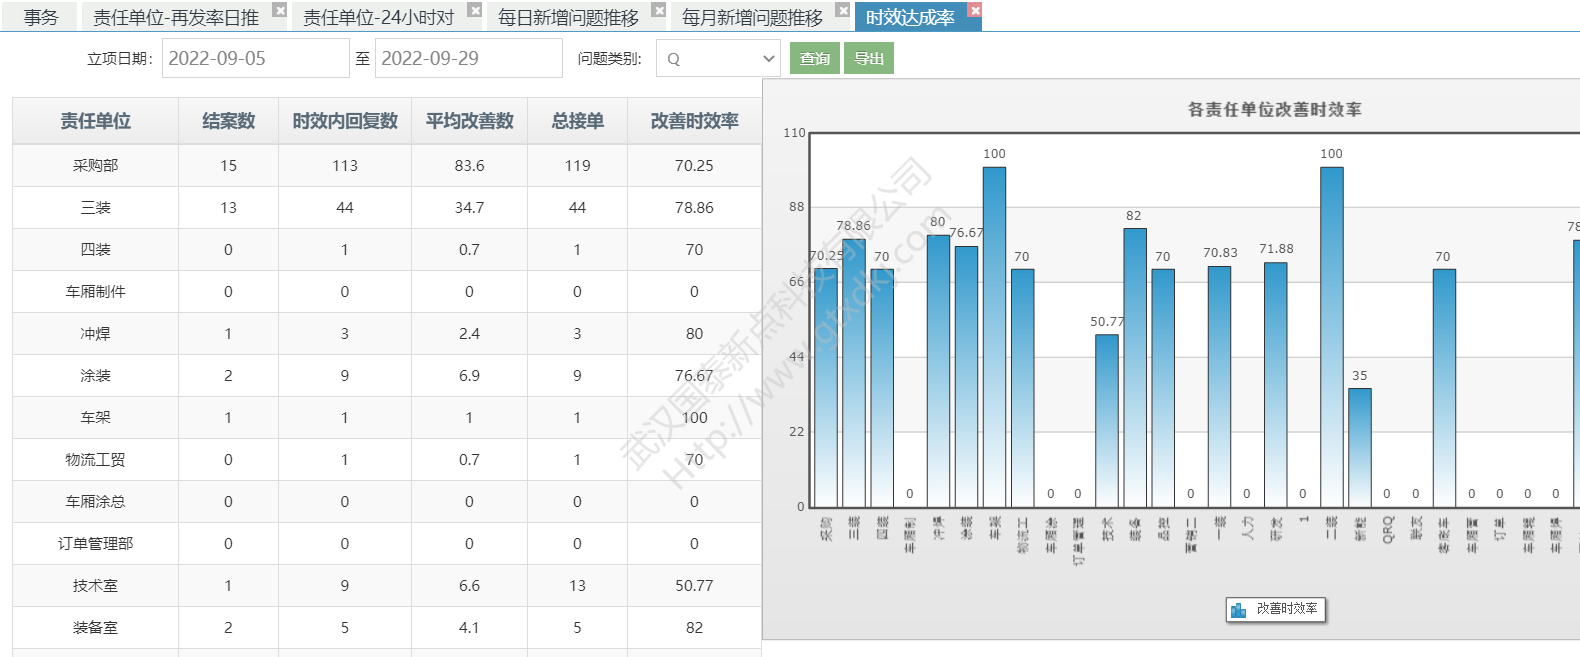Switch to the 事务 tab
Viewport: 1580px width, 657px height.
pyautogui.click(x=41, y=18)
